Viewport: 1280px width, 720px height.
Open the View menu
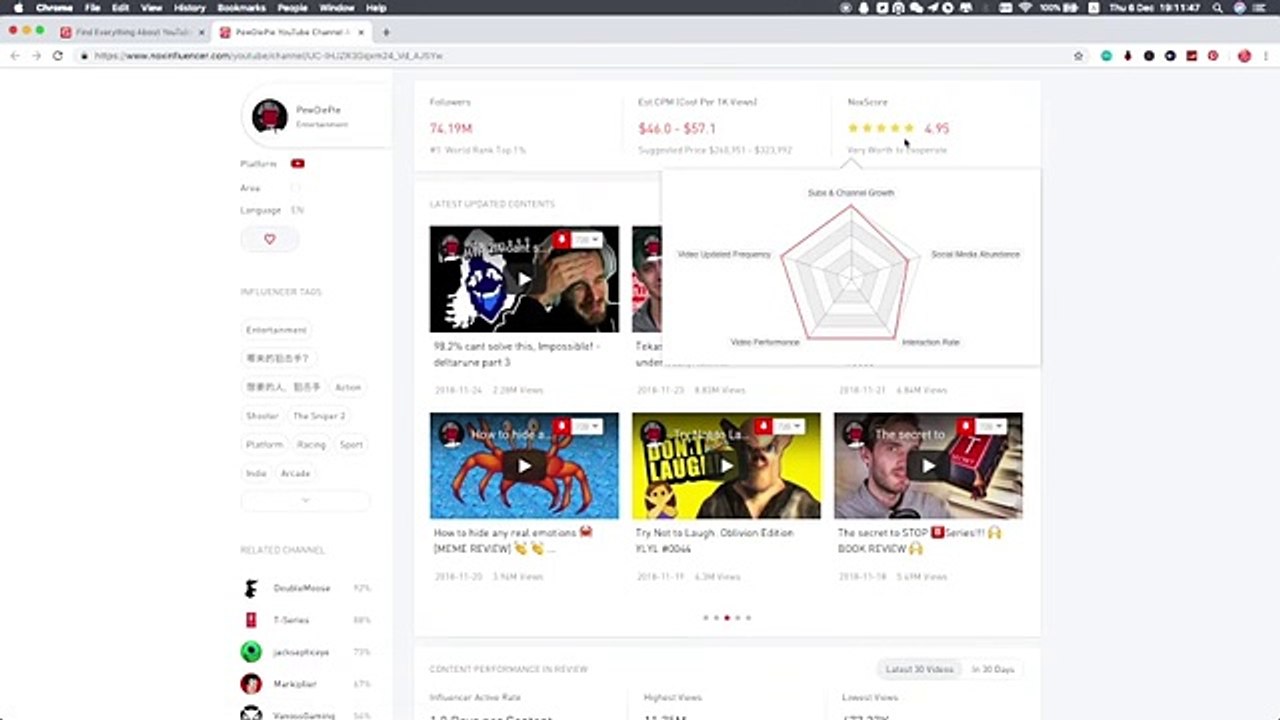coord(151,7)
